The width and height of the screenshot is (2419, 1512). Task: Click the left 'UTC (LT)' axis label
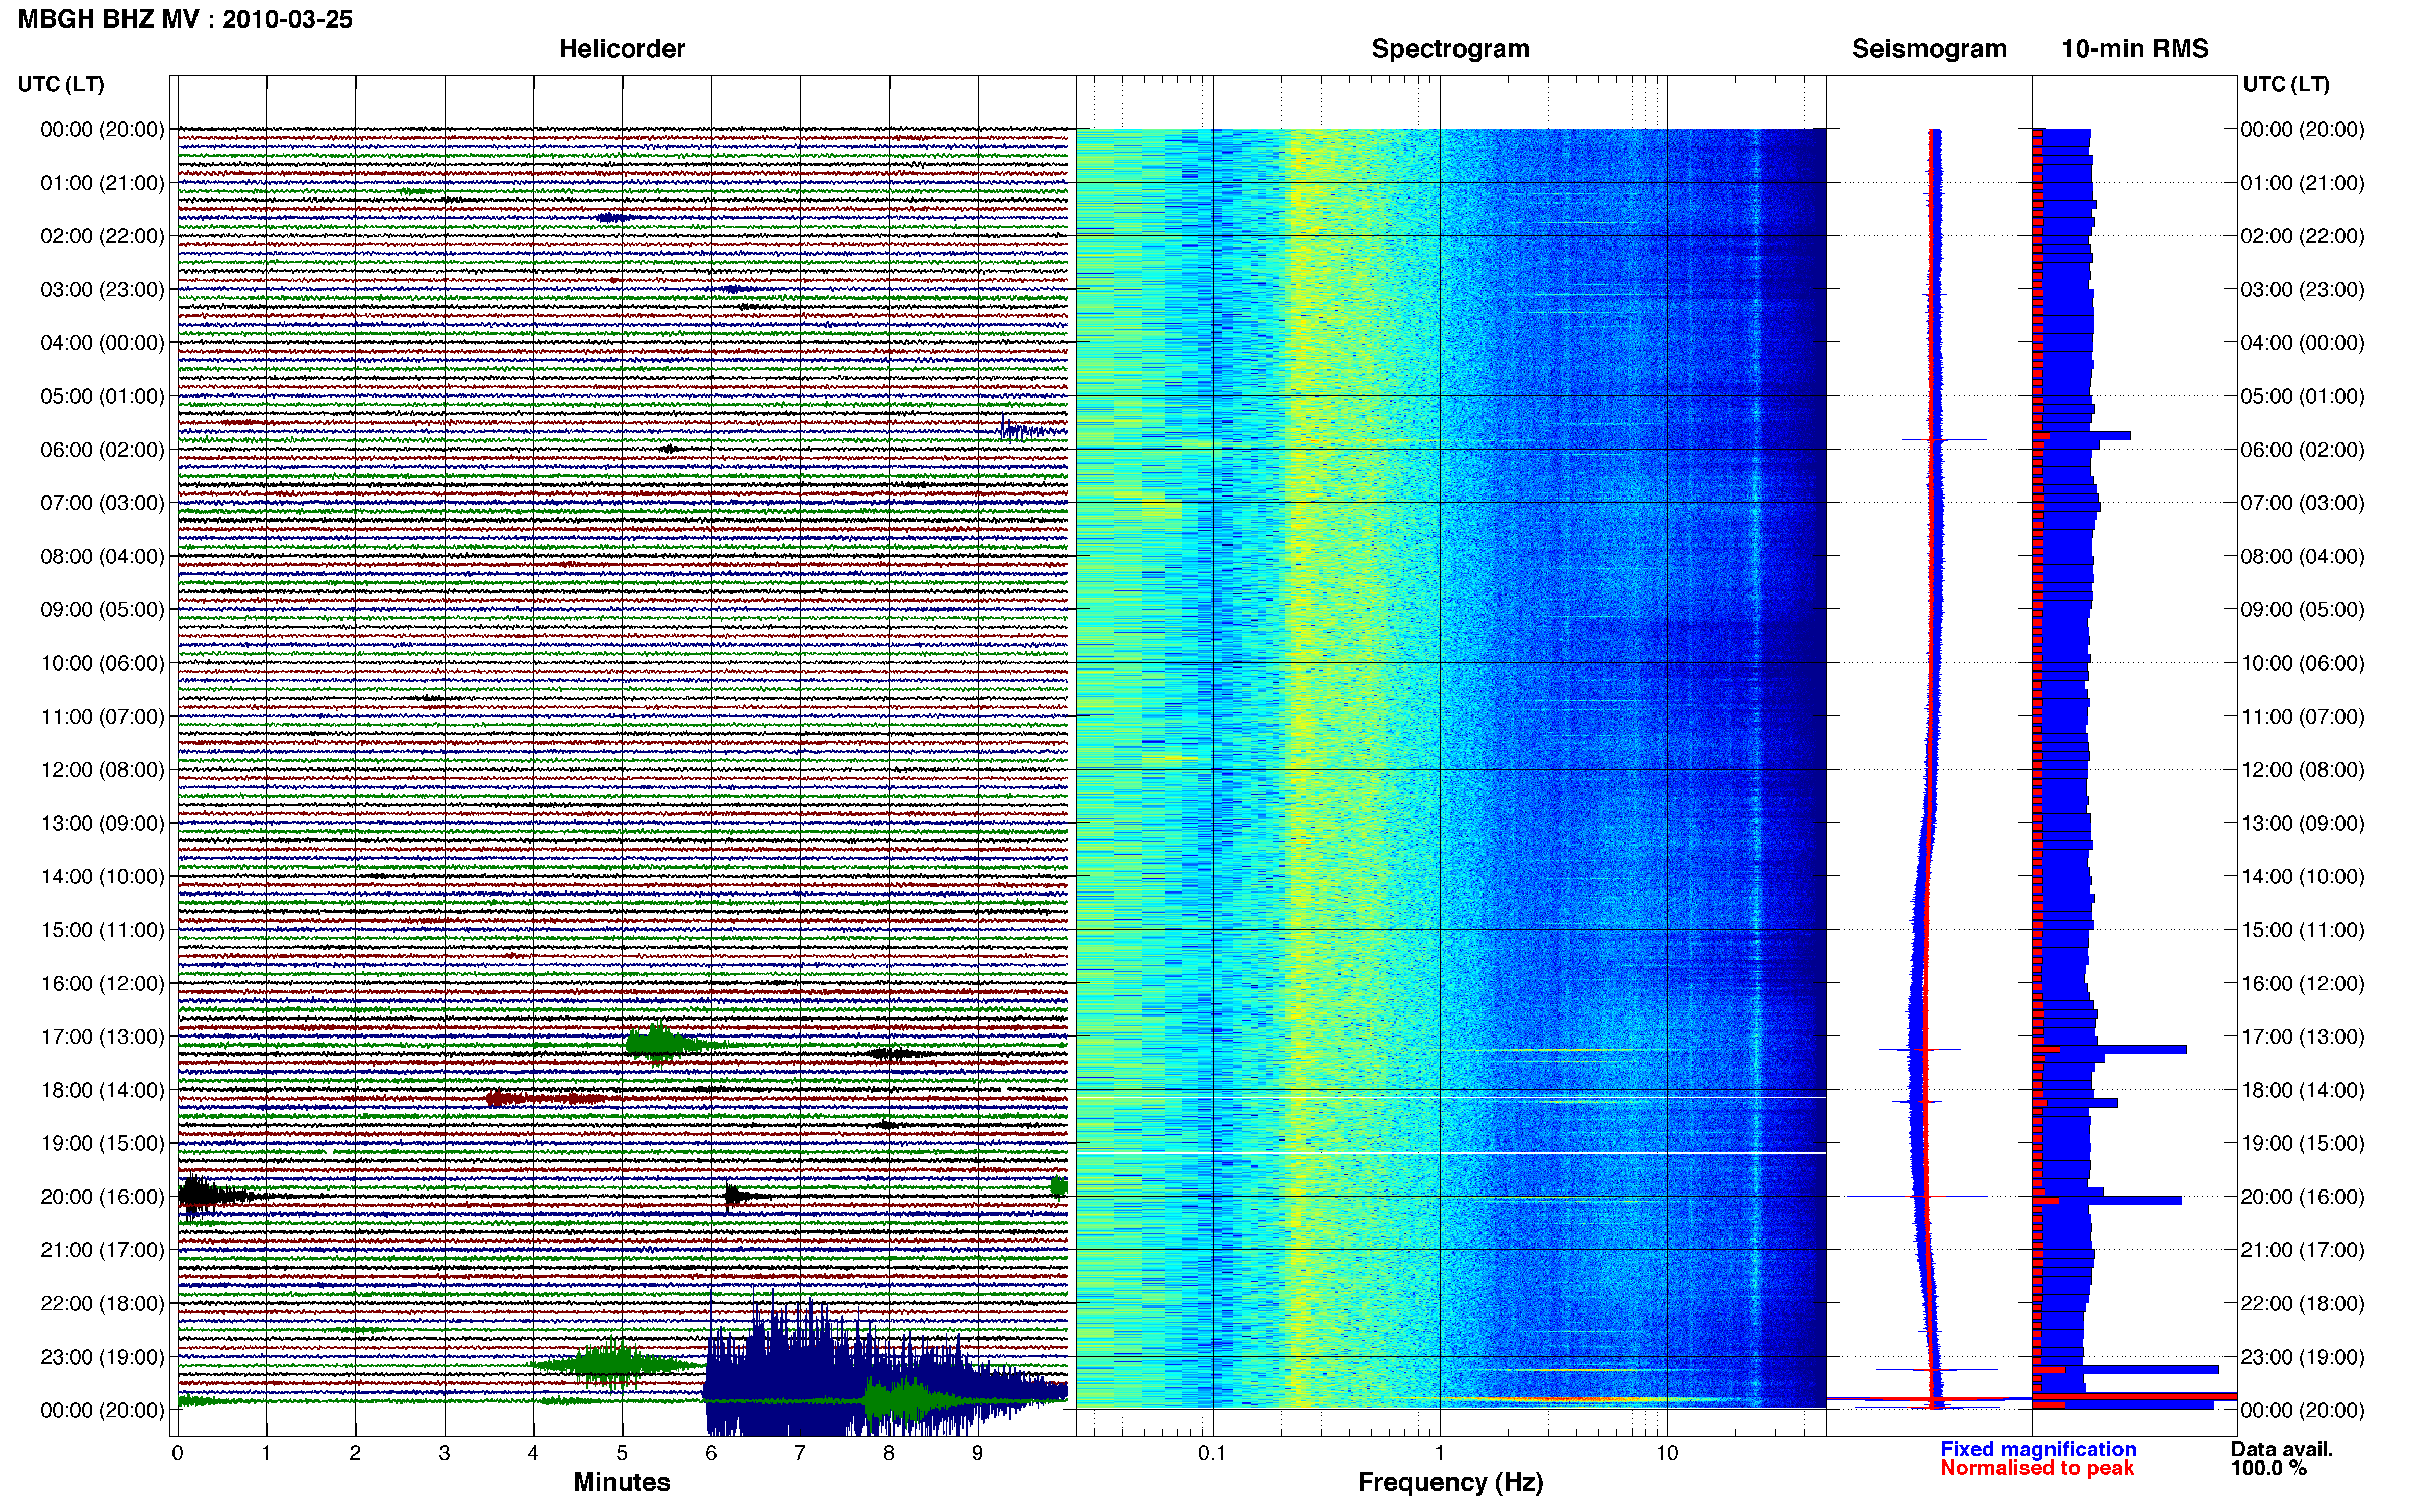click(x=61, y=84)
